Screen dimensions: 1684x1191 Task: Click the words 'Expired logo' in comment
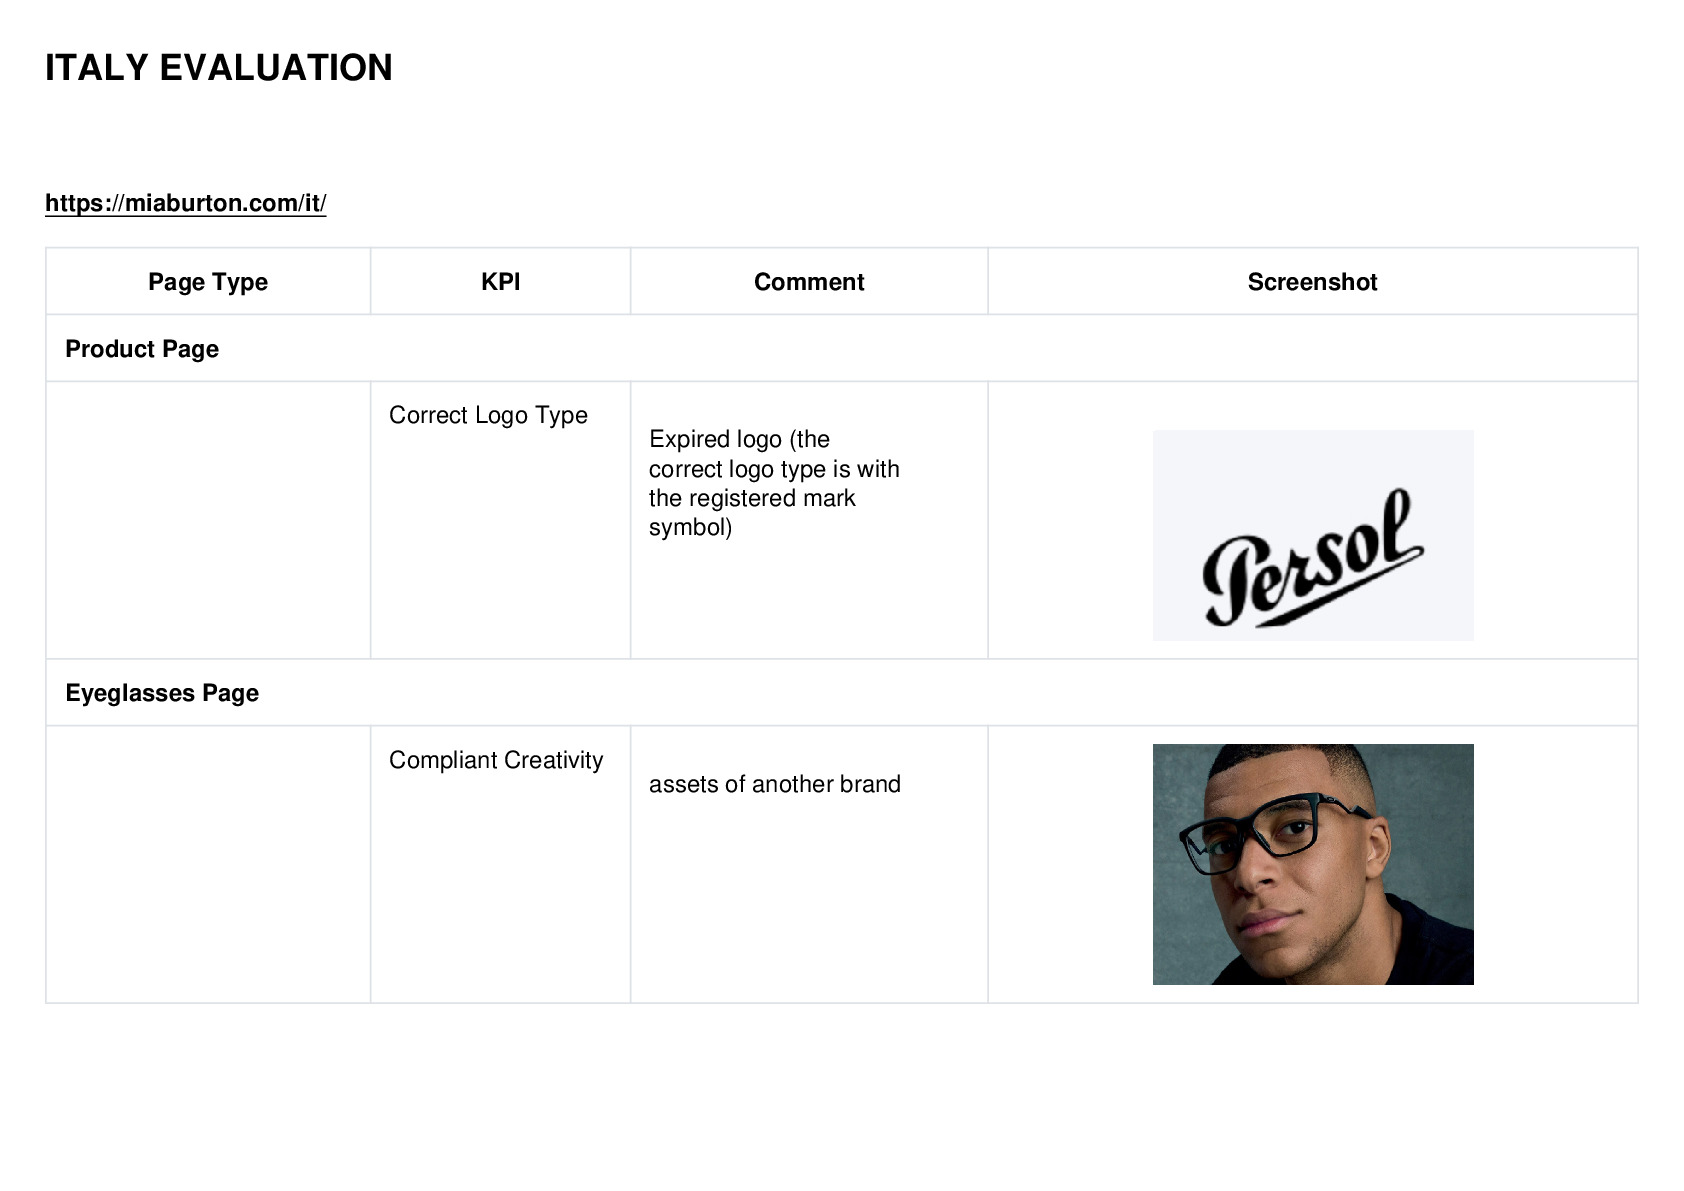[x=715, y=439]
